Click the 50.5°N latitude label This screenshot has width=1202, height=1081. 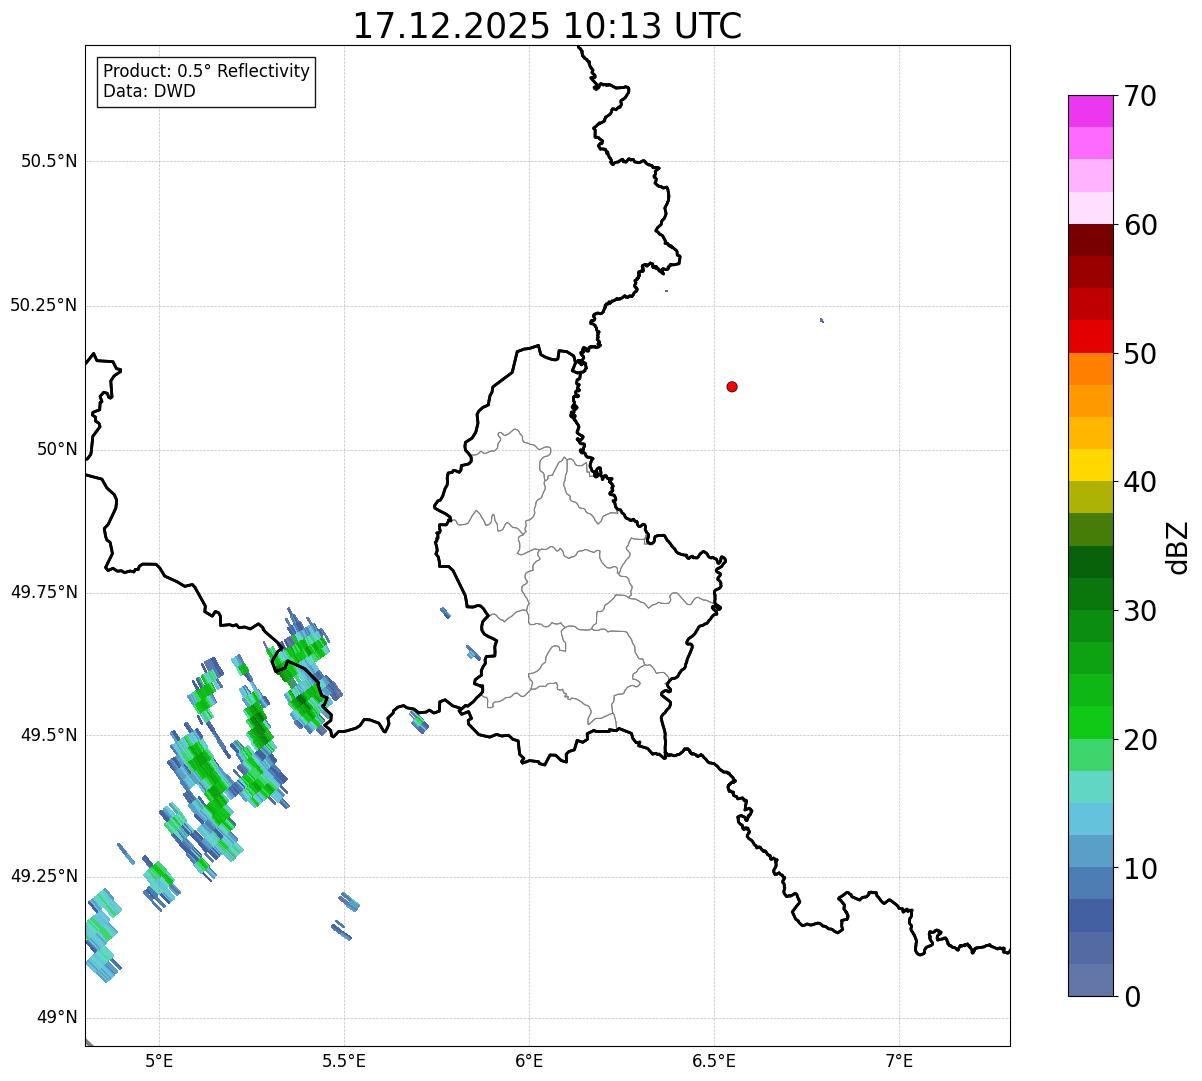[48, 161]
